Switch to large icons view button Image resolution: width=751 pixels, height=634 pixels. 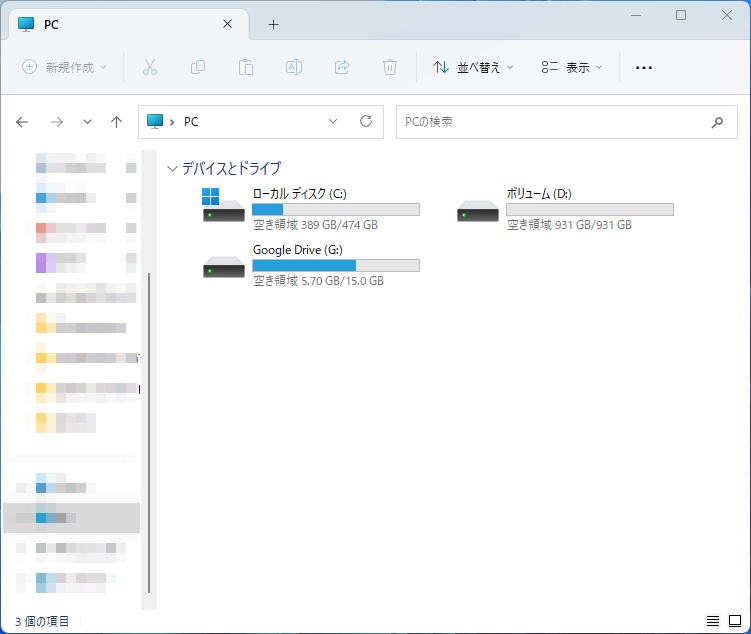click(x=734, y=621)
